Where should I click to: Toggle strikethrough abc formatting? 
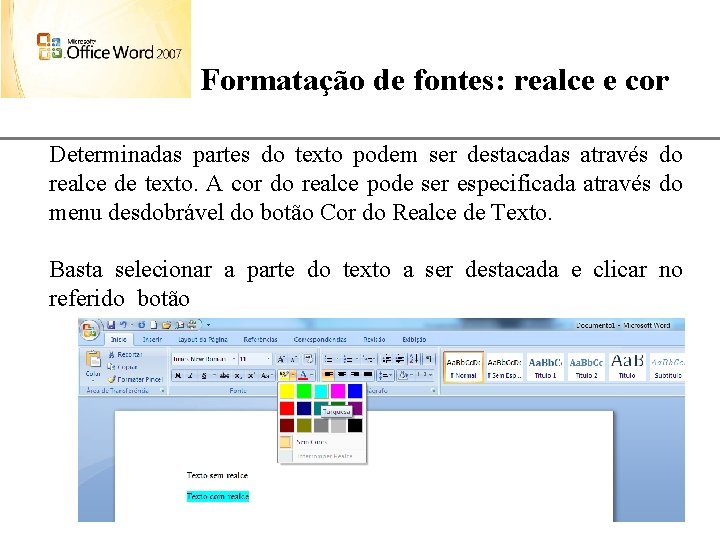click(225, 376)
